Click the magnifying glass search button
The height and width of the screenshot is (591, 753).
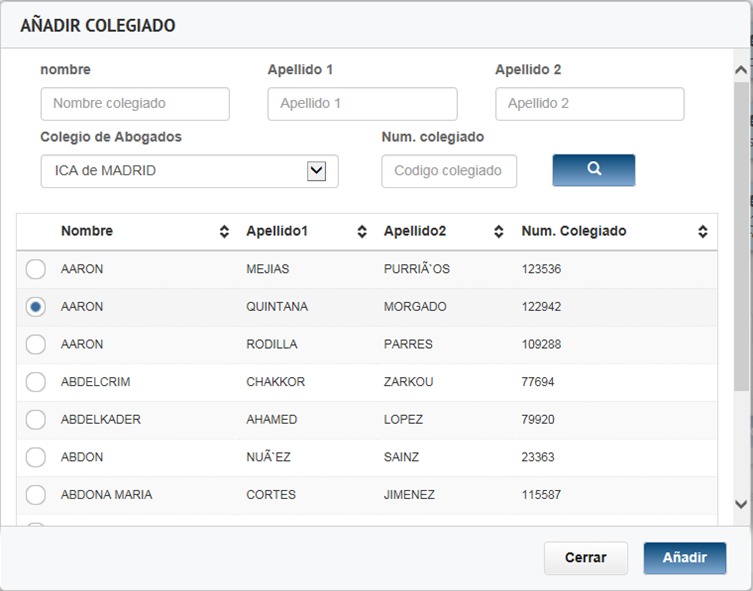[x=593, y=170]
